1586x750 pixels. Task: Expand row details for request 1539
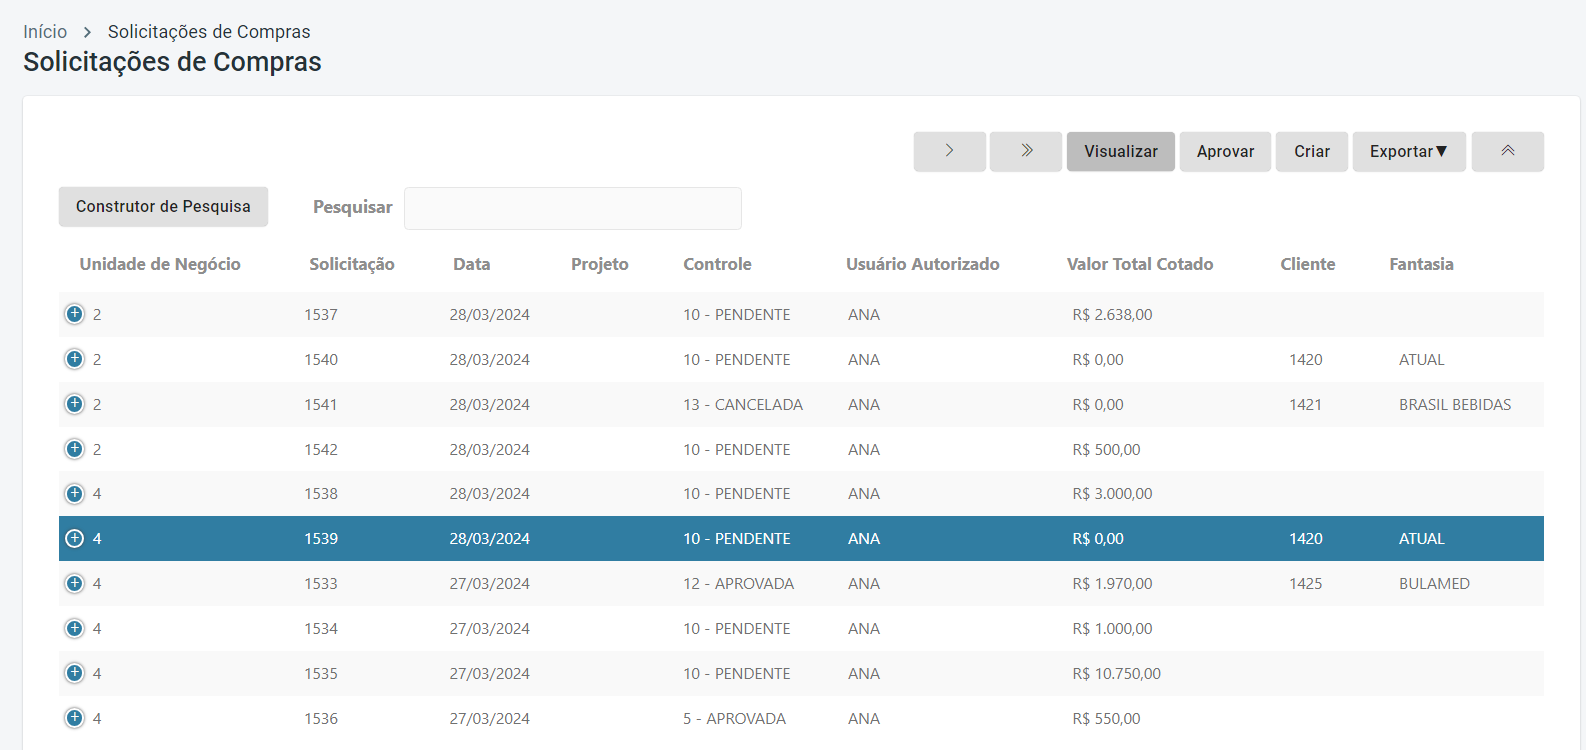75,538
